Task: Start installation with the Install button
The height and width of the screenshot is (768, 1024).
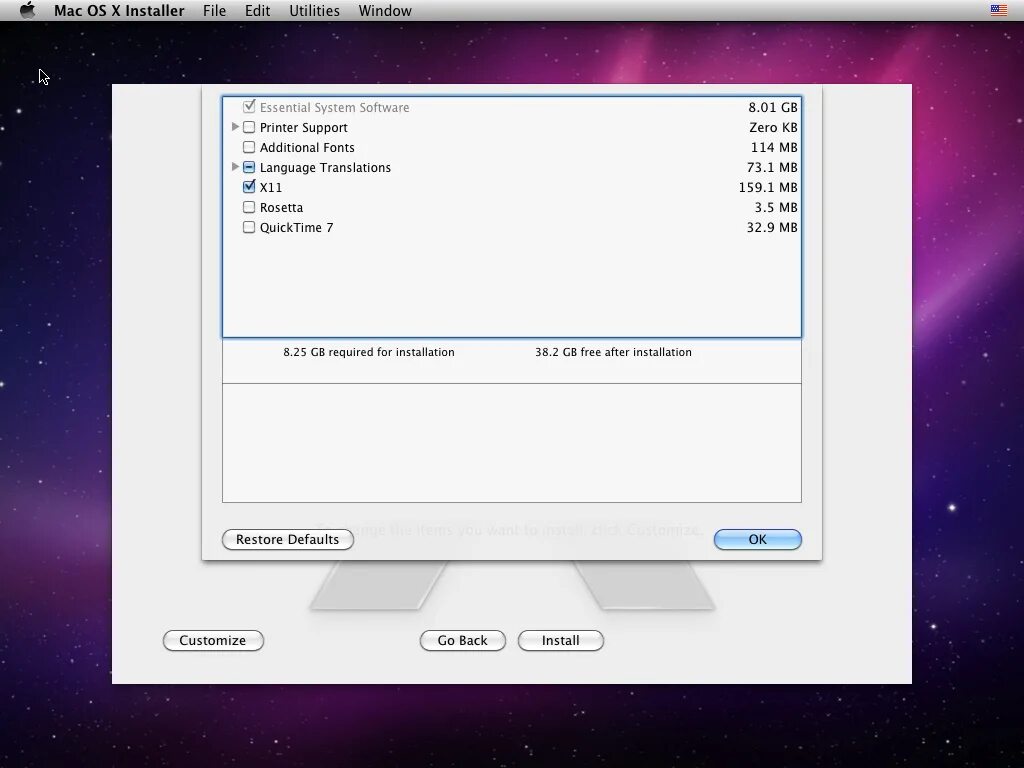Action: tap(560, 641)
